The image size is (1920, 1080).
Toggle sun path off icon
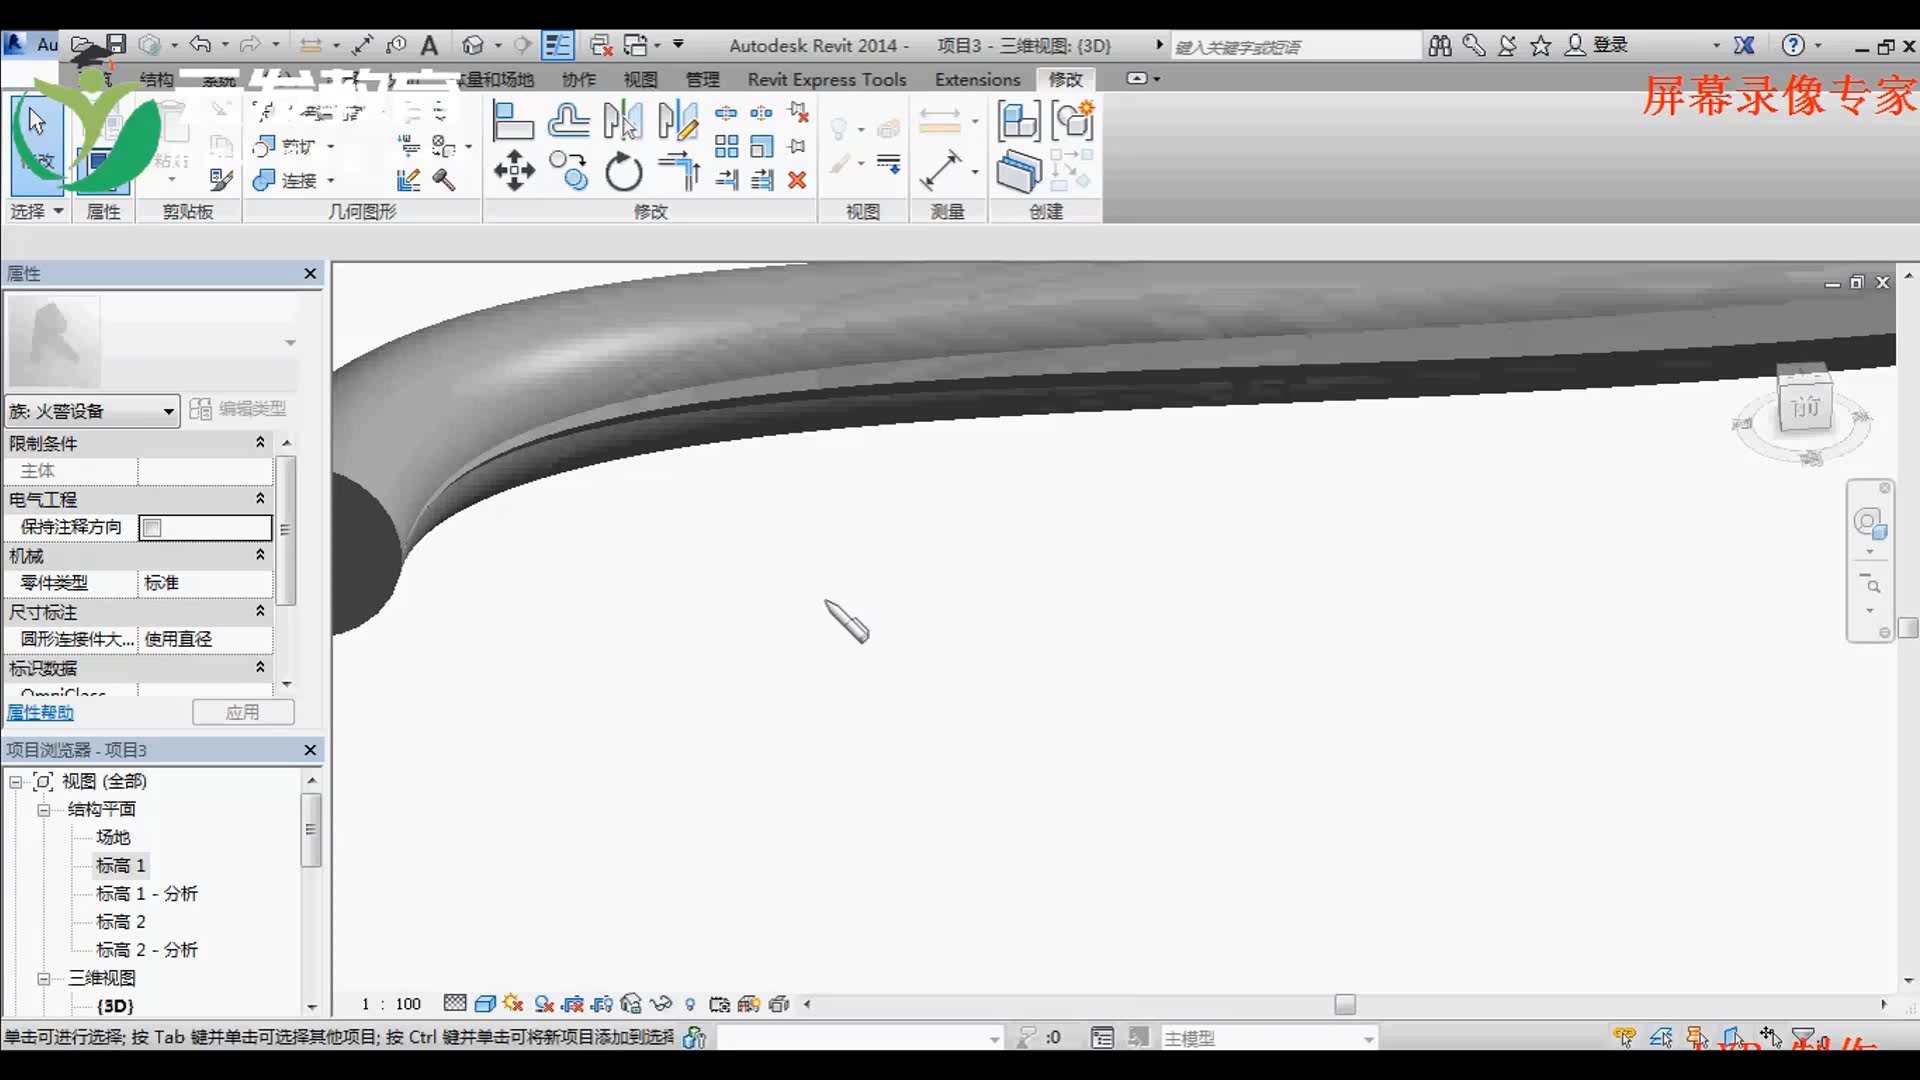514,1004
